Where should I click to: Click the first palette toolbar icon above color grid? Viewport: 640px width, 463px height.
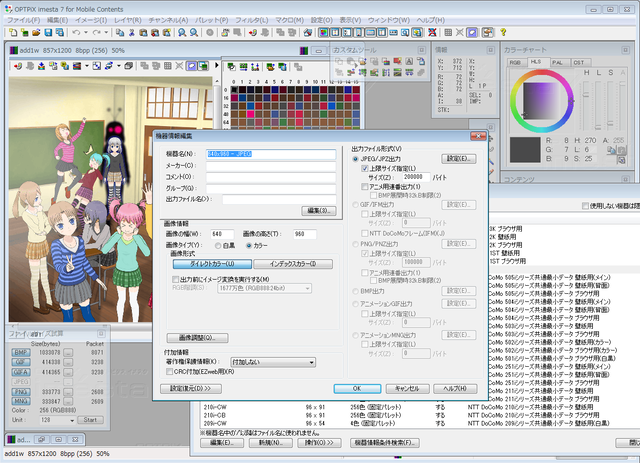231,67
